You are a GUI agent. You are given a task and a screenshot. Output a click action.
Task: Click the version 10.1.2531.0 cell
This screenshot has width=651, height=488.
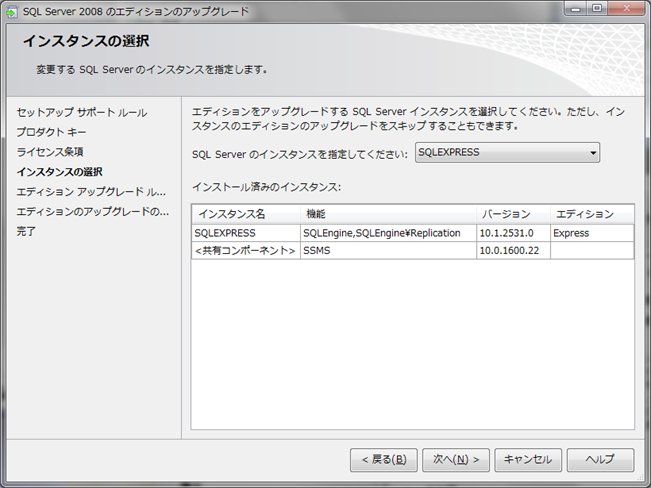coord(514,233)
